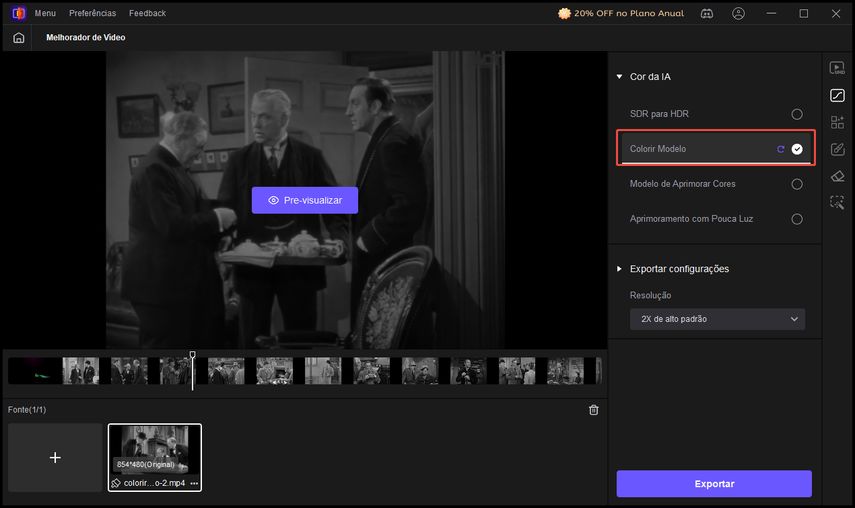Select Modelo de Aprimorar Cores radio button

click(797, 184)
